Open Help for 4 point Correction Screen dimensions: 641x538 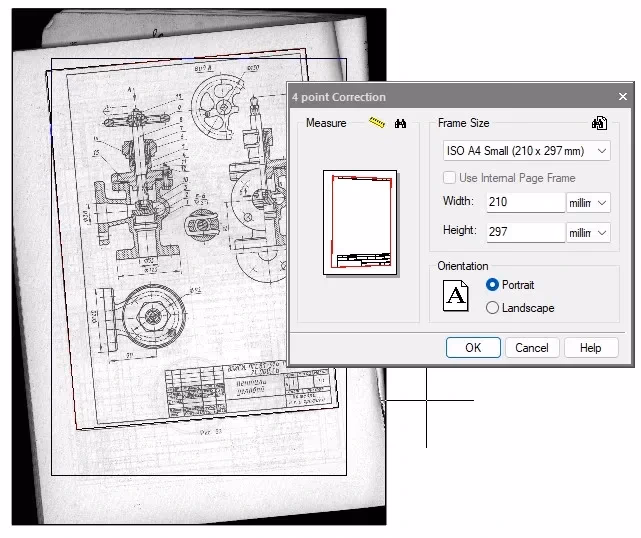(591, 347)
